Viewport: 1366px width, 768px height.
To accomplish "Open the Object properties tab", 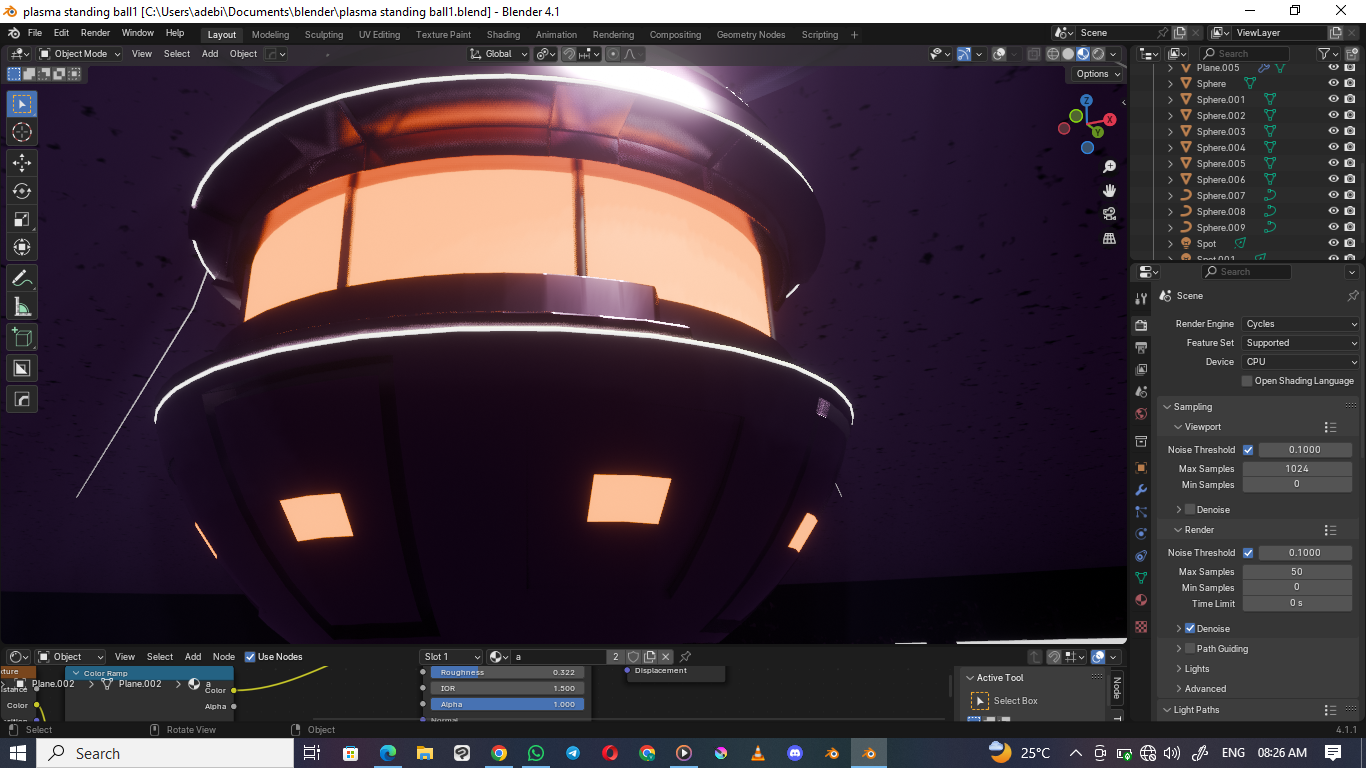I will pyautogui.click(x=1141, y=467).
